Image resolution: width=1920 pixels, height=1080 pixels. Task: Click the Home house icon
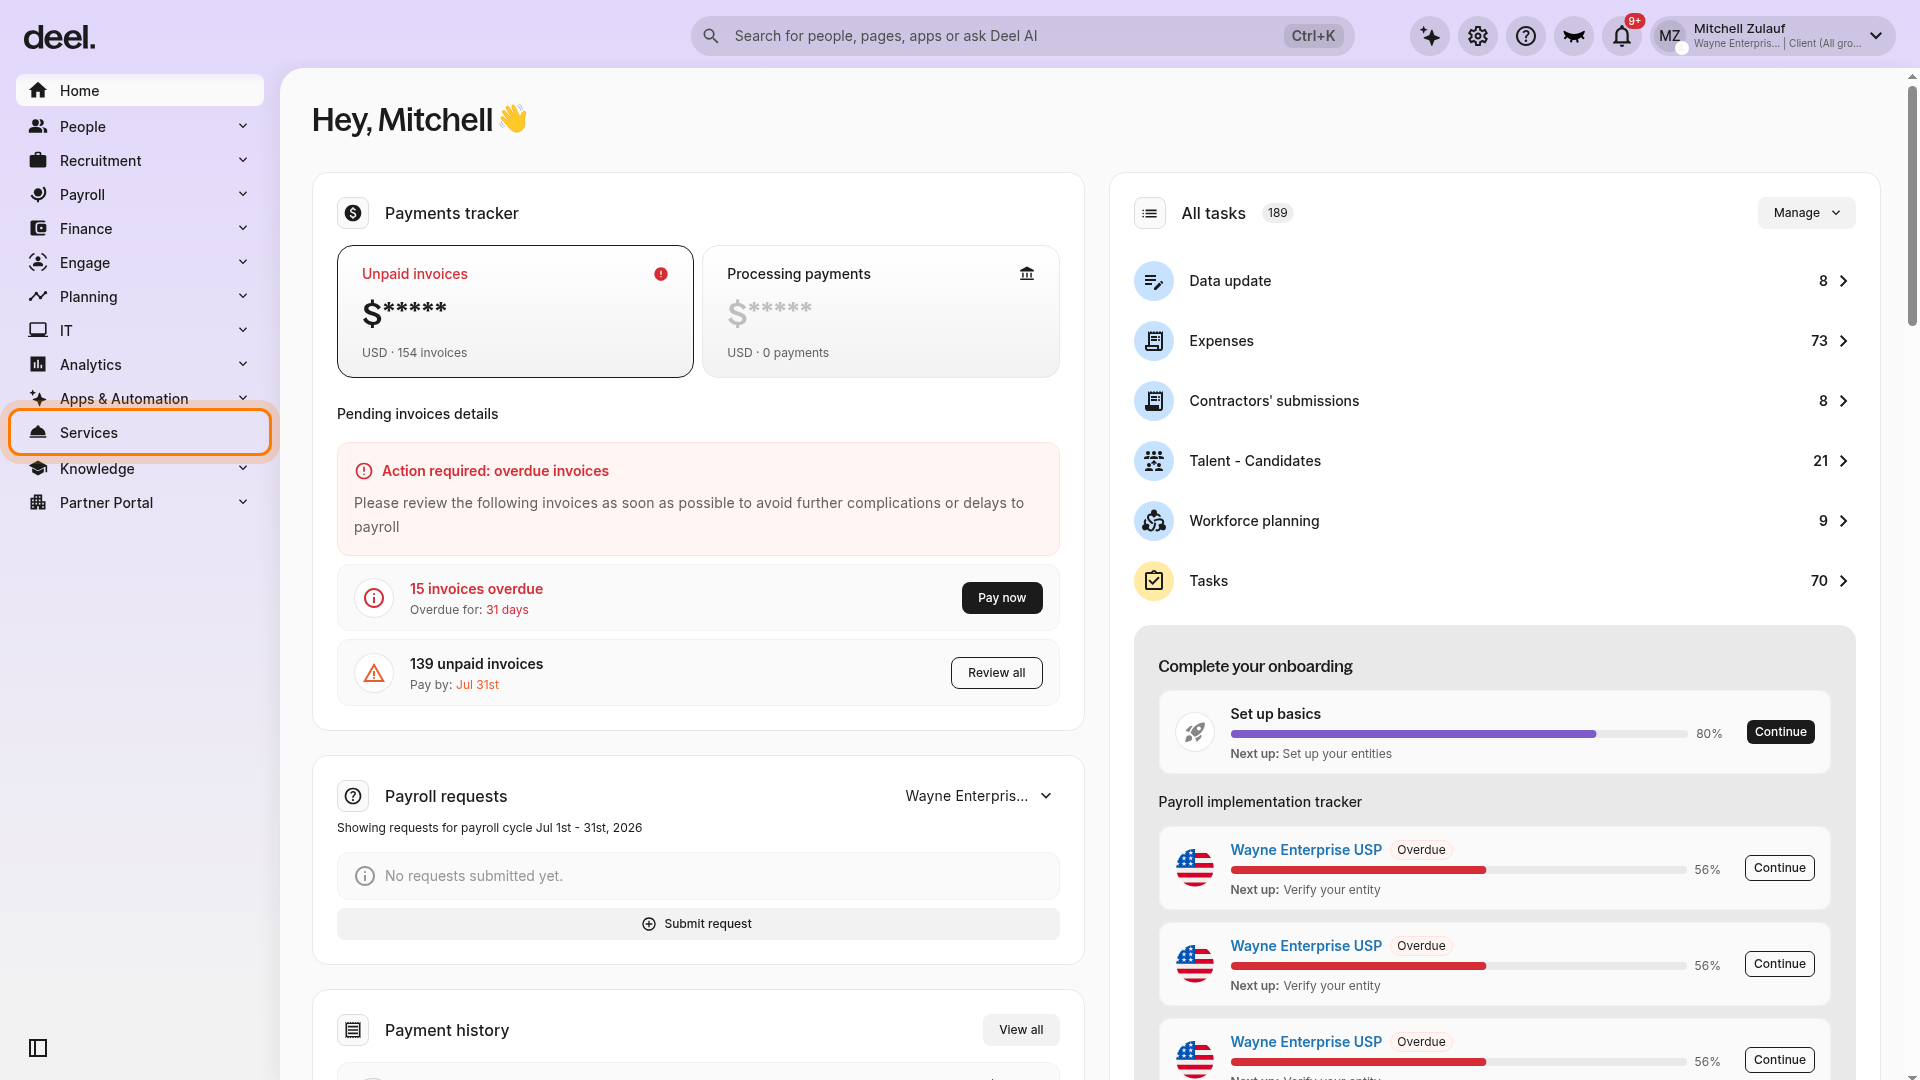click(x=38, y=90)
